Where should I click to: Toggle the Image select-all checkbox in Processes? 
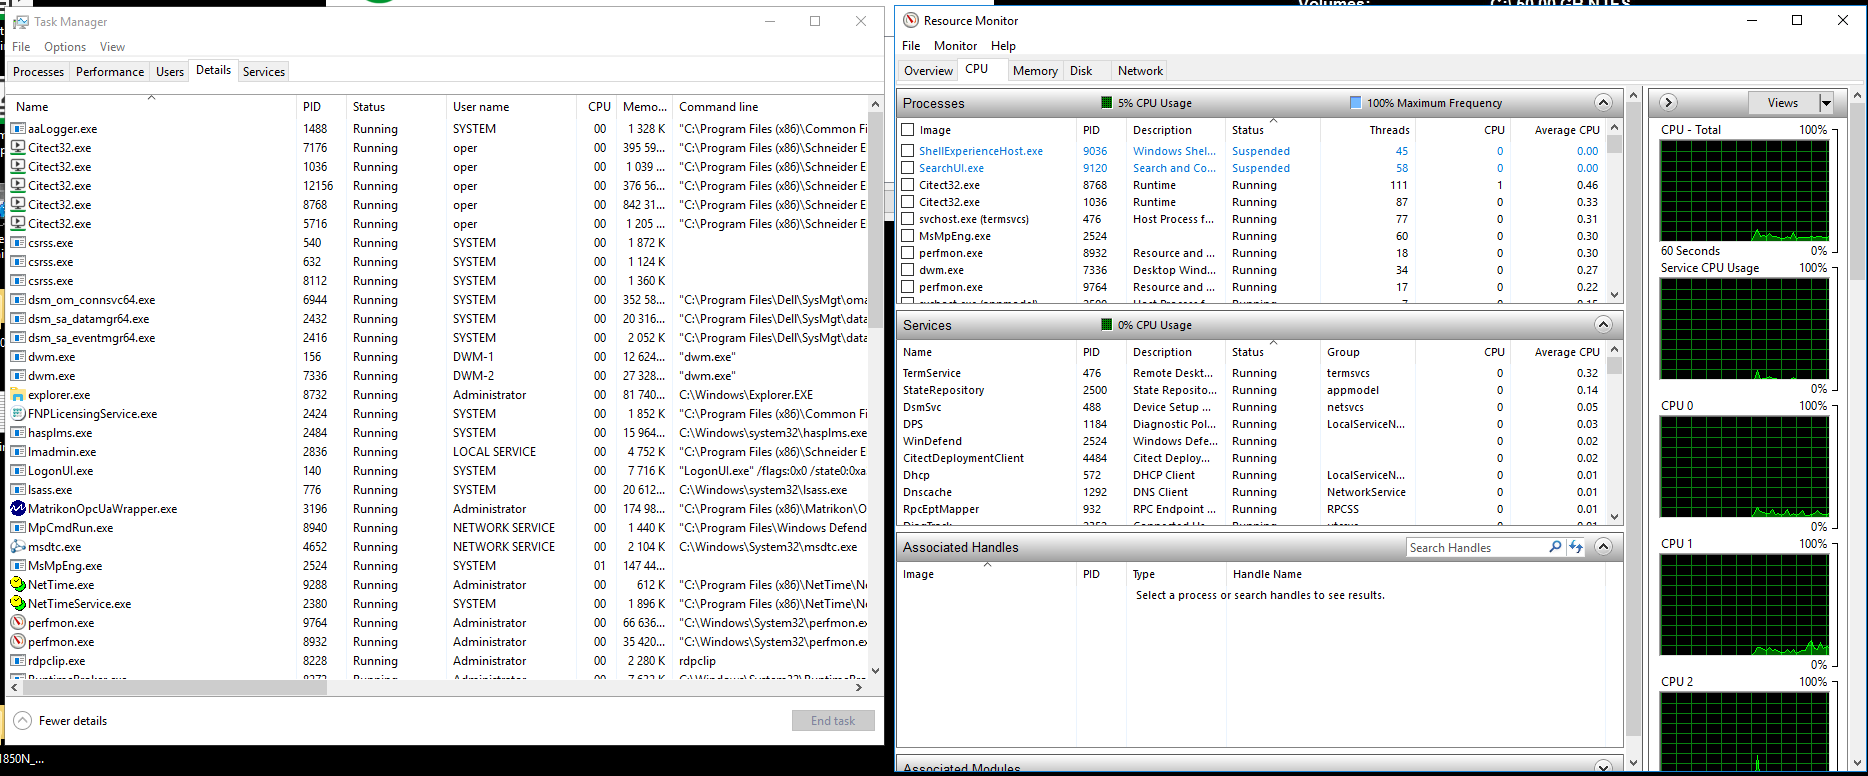pos(908,130)
